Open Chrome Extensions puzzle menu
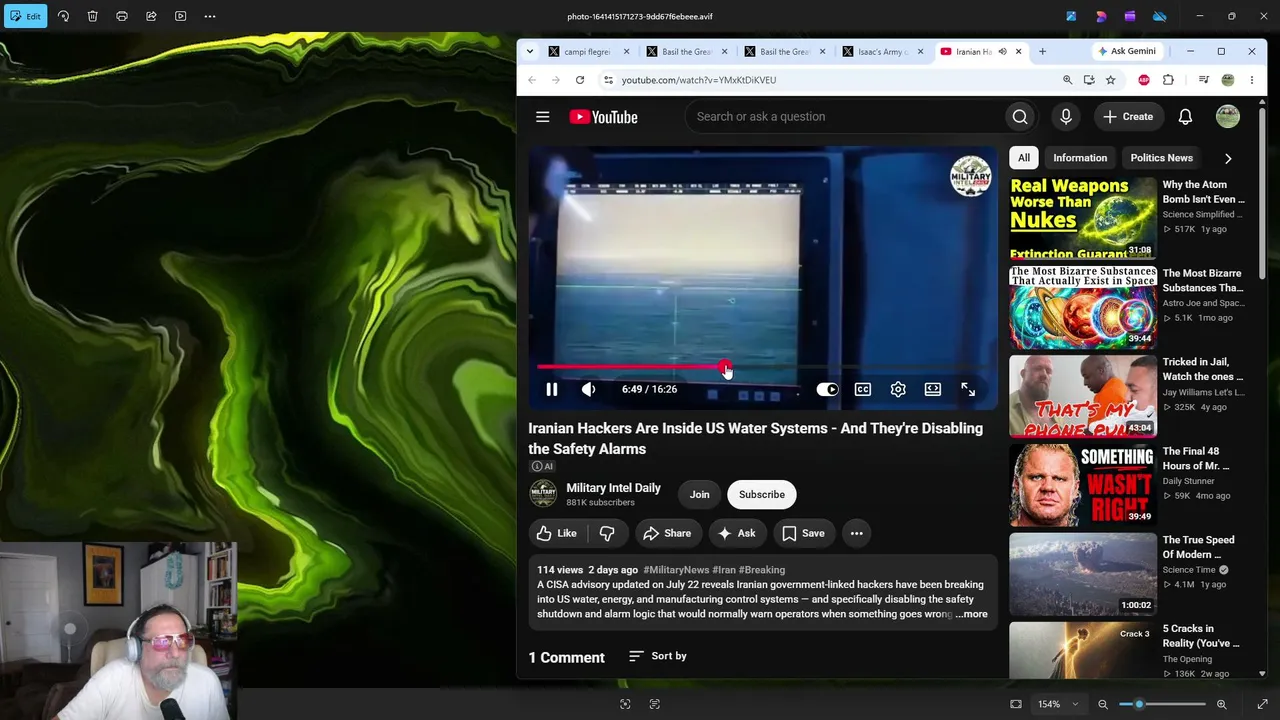 point(1168,80)
